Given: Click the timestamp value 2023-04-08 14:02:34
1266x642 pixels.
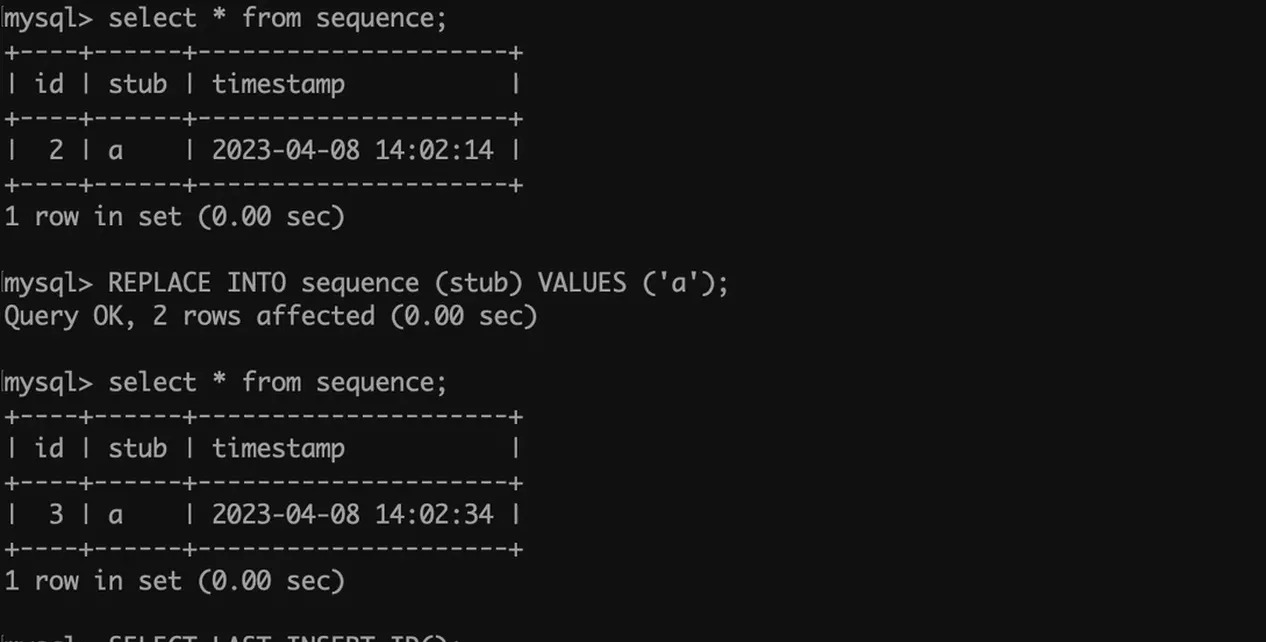Looking at the screenshot, I should click(x=352, y=514).
